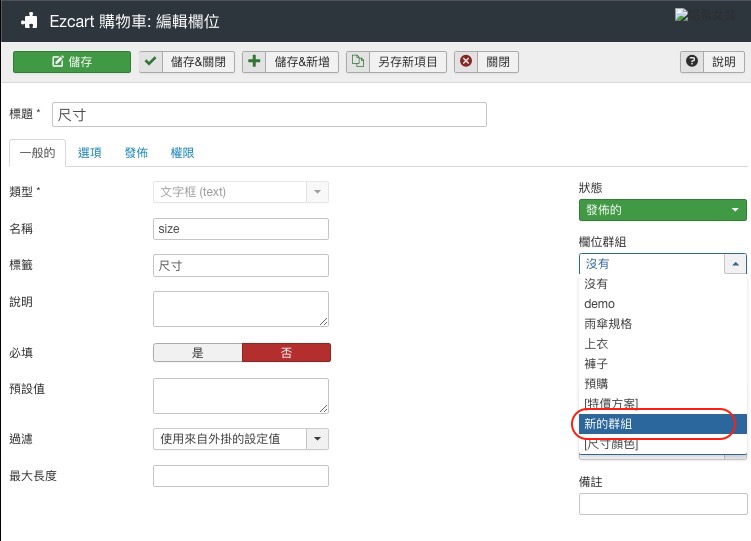The width and height of the screenshot is (751, 541).
Task: Click the Save as Copy icon
Action: [x=358, y=62]
